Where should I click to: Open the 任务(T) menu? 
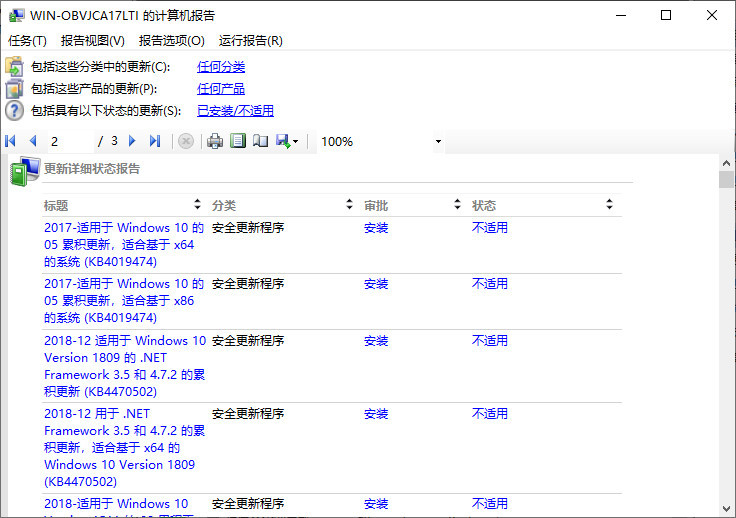pos(27,40)
